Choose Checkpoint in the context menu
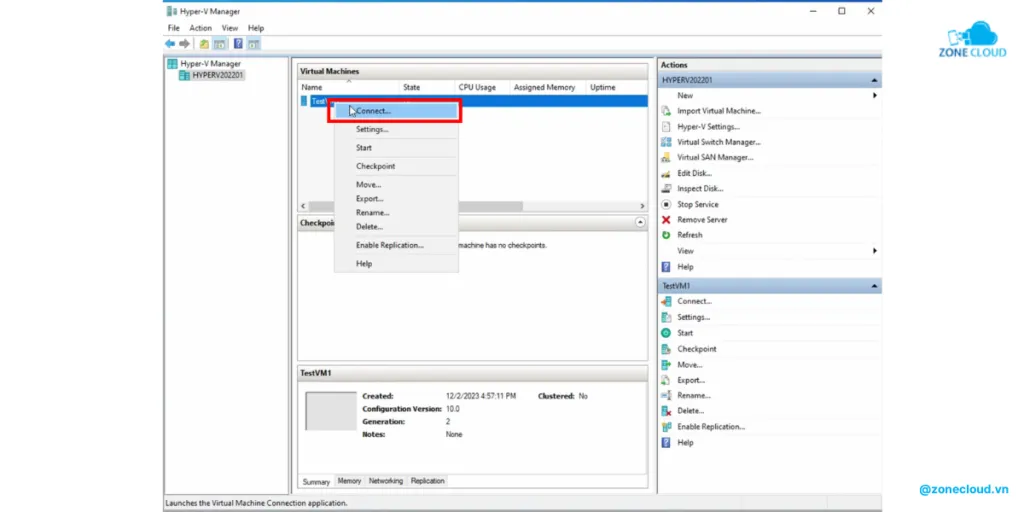This screenshot has width=1024, height=512. coord(396,166)
